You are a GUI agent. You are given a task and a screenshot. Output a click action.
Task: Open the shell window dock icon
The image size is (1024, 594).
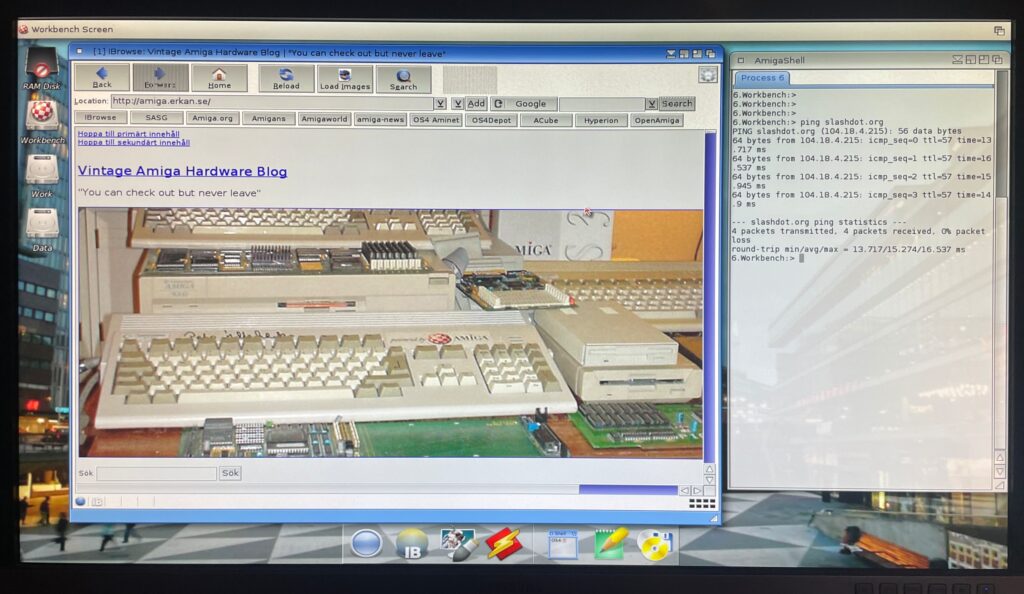tap(563, 545)
